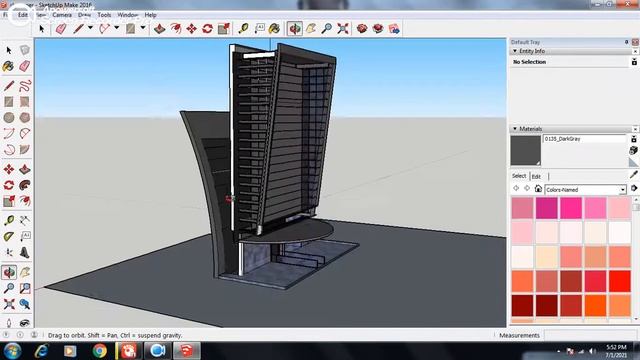640x360 pixels.
Task: Pick the 3D Text tool in left toolbar
Action: [25, 253]
